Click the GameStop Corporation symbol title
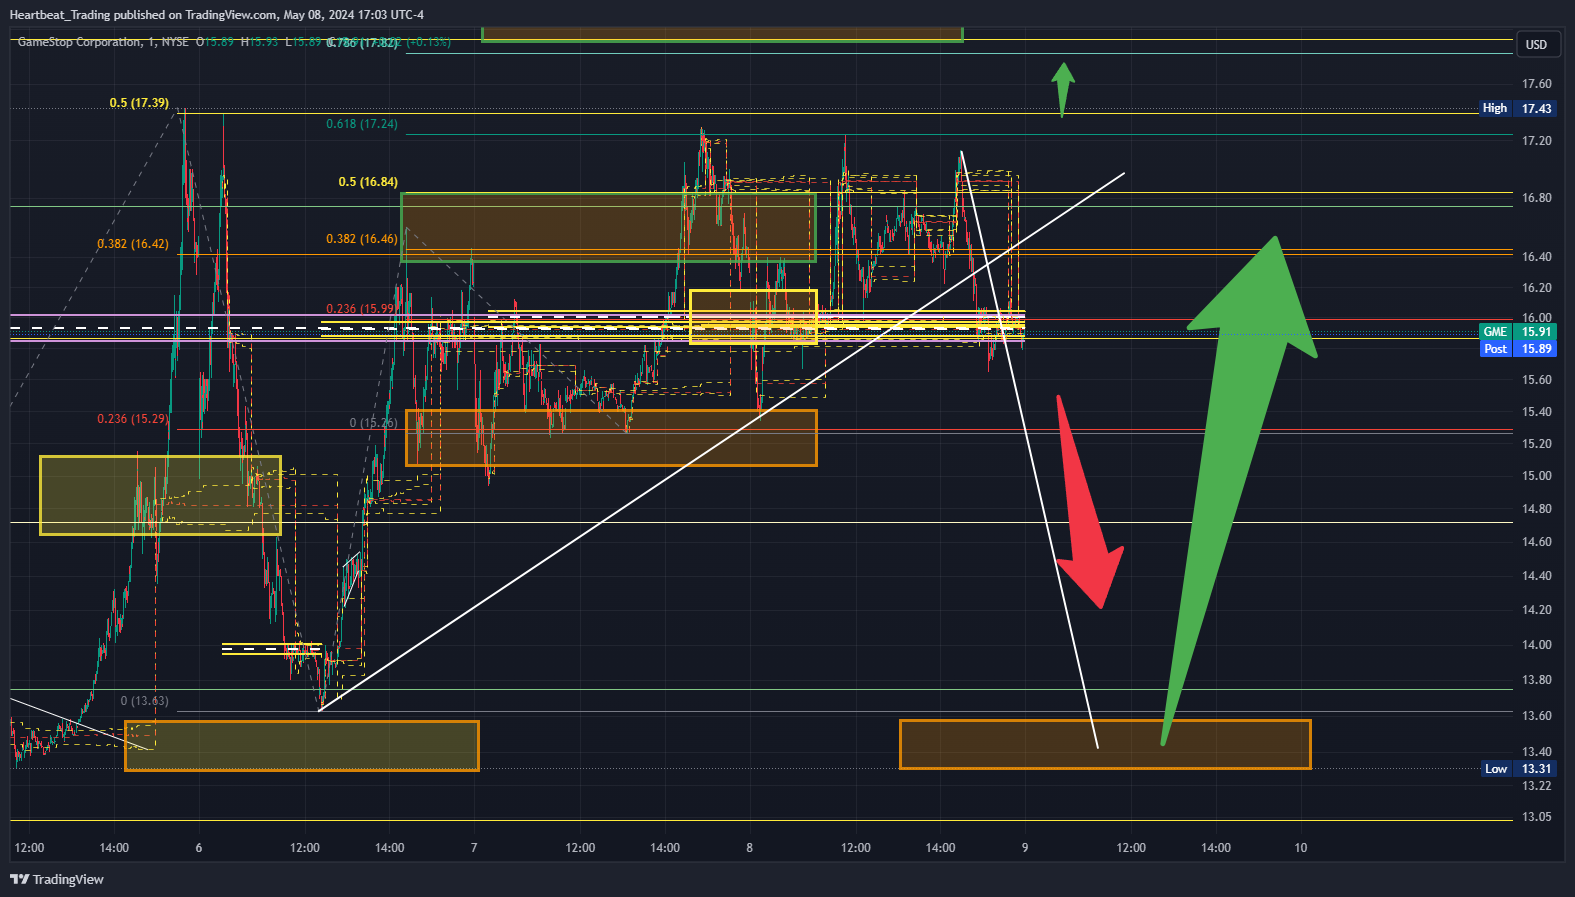The image size is (1575, 897). pos(80,42)
